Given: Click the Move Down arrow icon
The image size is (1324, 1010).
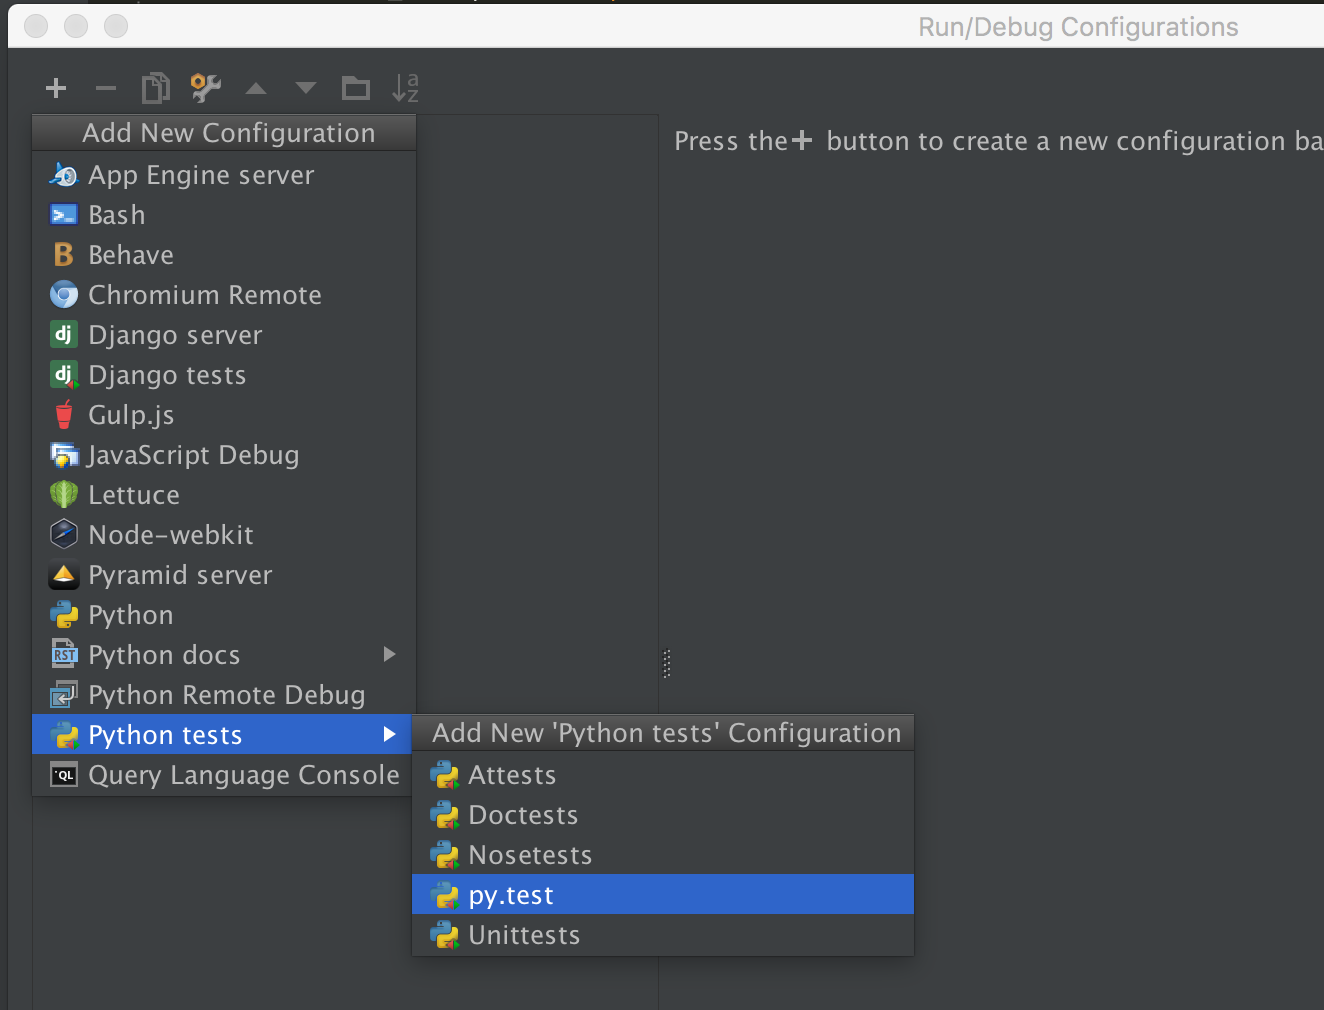Looking at the screenshot, I should coord(306,88).
